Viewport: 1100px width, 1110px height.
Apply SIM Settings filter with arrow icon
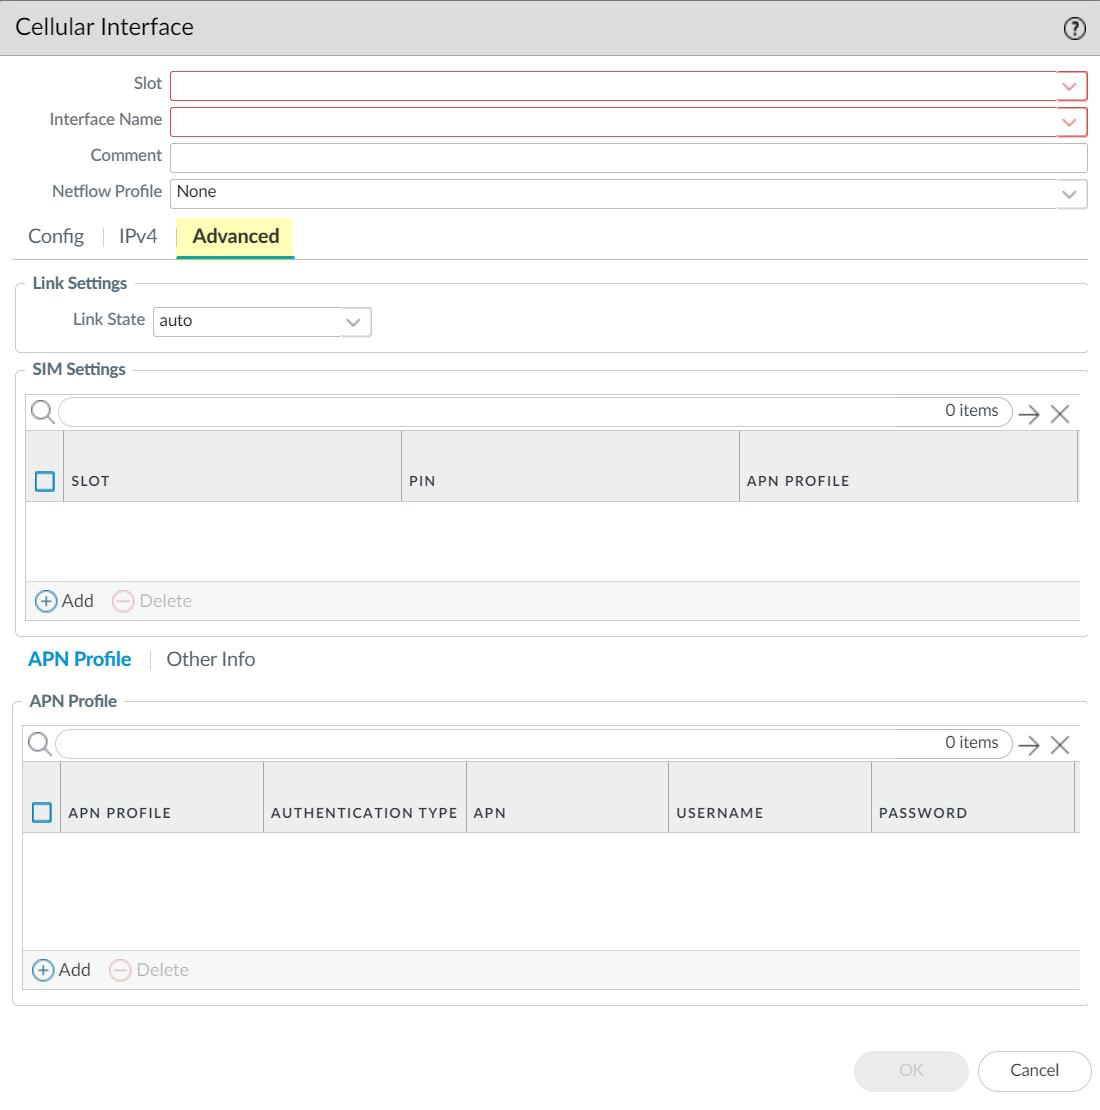pos(1029,414)
